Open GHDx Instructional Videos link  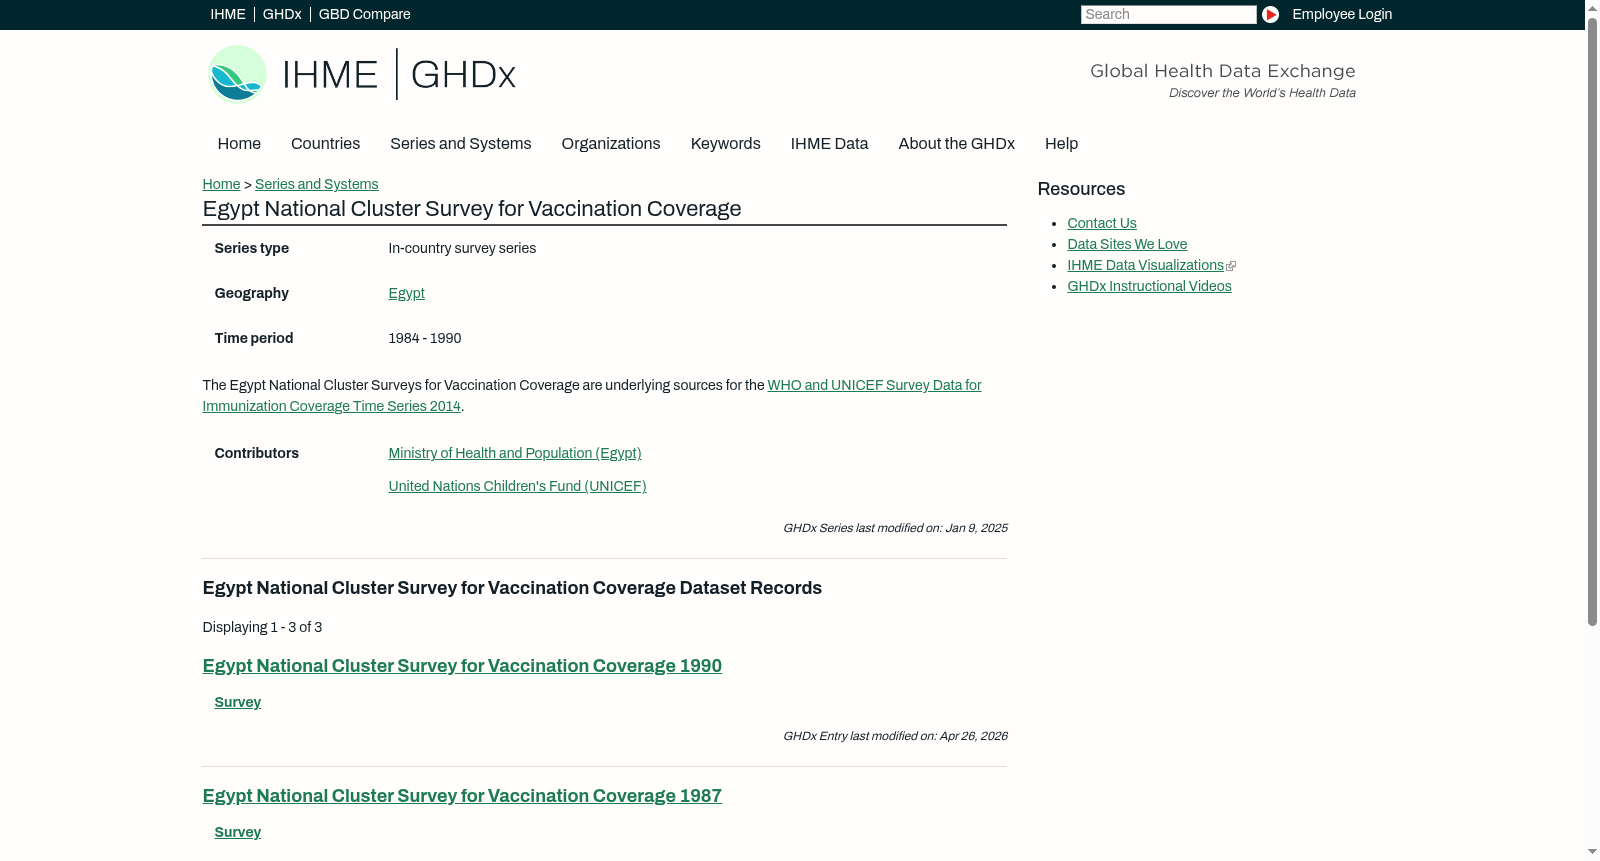[1149, 286]
